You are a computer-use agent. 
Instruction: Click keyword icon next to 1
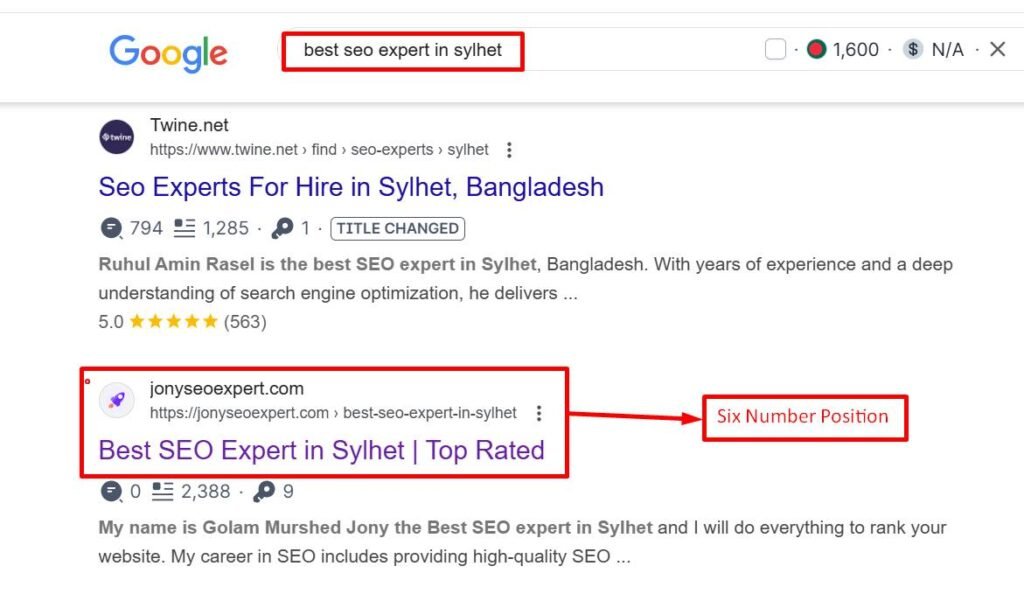pos(282,228)
